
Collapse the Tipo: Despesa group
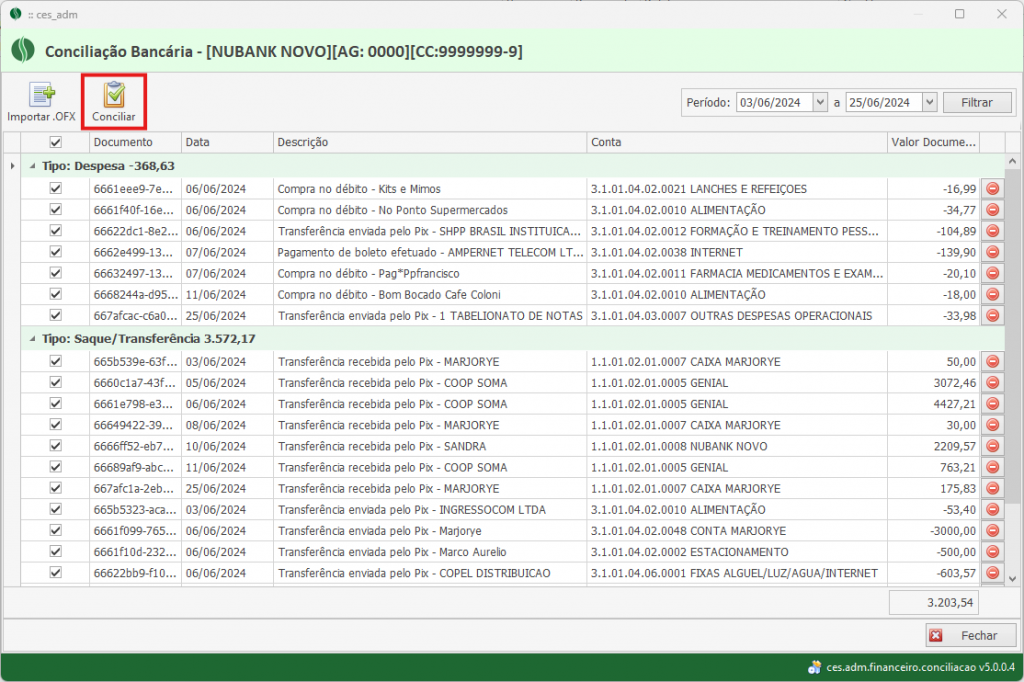tap(33, 166)
